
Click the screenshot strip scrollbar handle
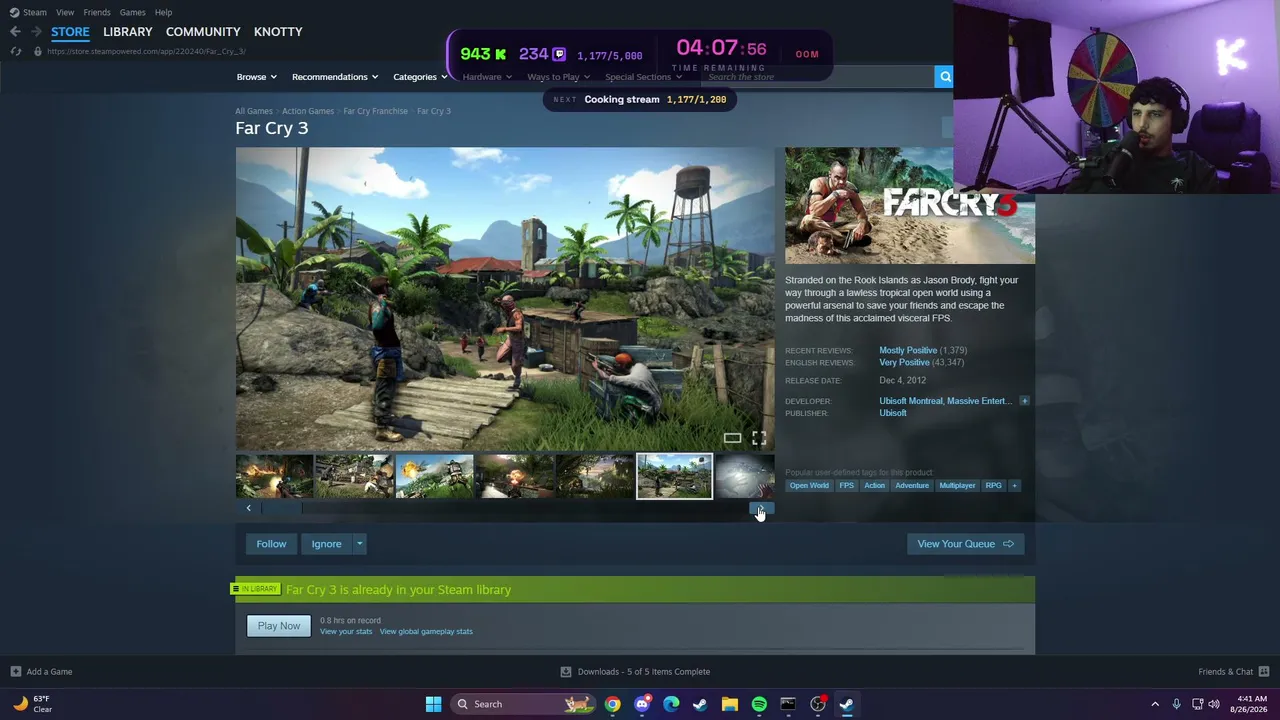[282, 508]
